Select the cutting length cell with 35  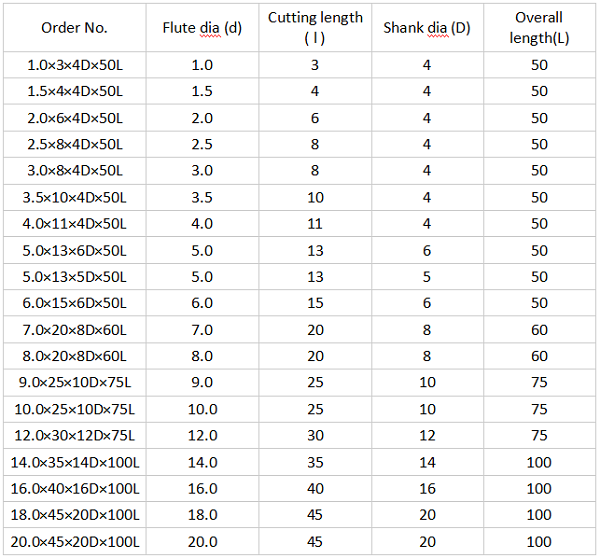pyautogui.click(x=314, y=463)
